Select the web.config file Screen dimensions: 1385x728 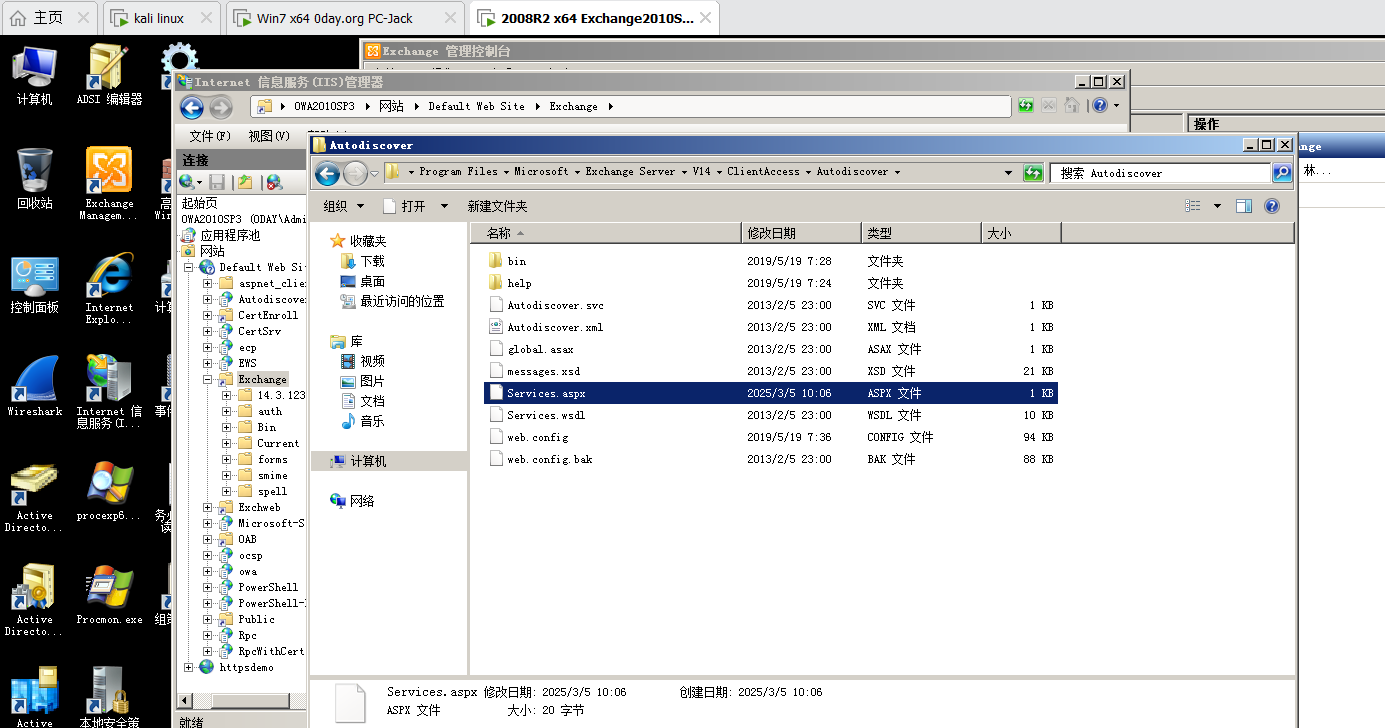[x=770, y=437]
